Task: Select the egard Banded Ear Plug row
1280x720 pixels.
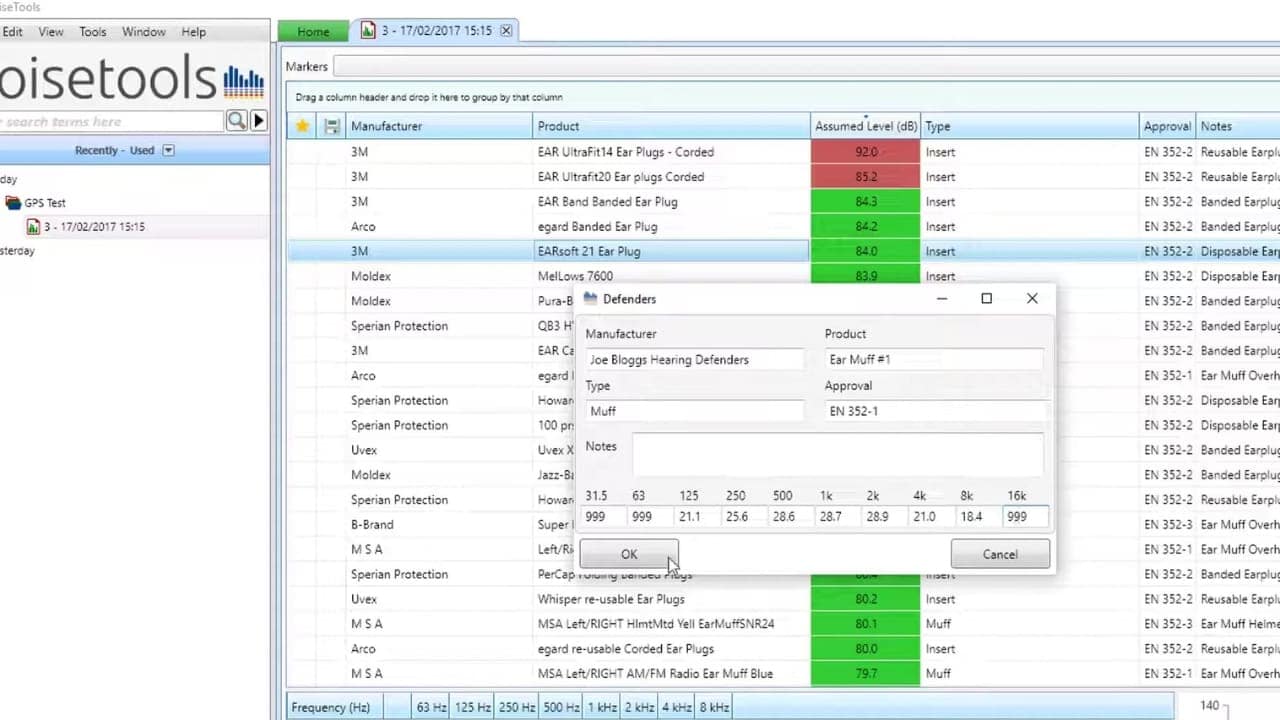Action: (783, 227)
